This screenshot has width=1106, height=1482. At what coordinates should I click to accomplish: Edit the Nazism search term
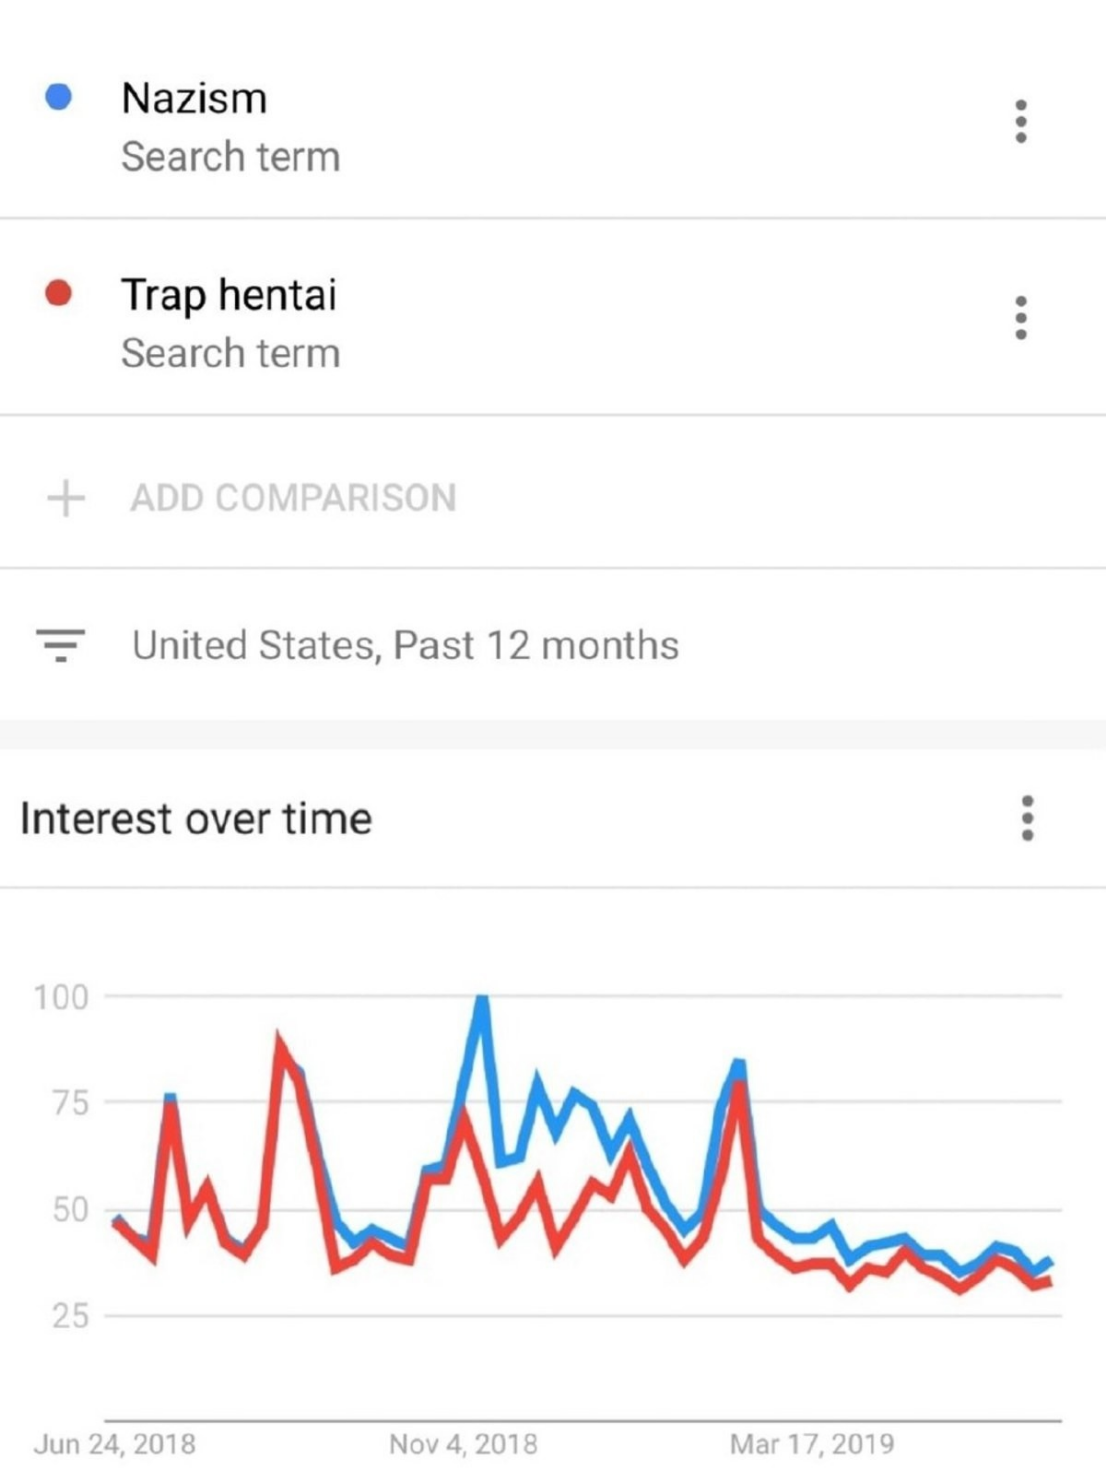(194, 99)
